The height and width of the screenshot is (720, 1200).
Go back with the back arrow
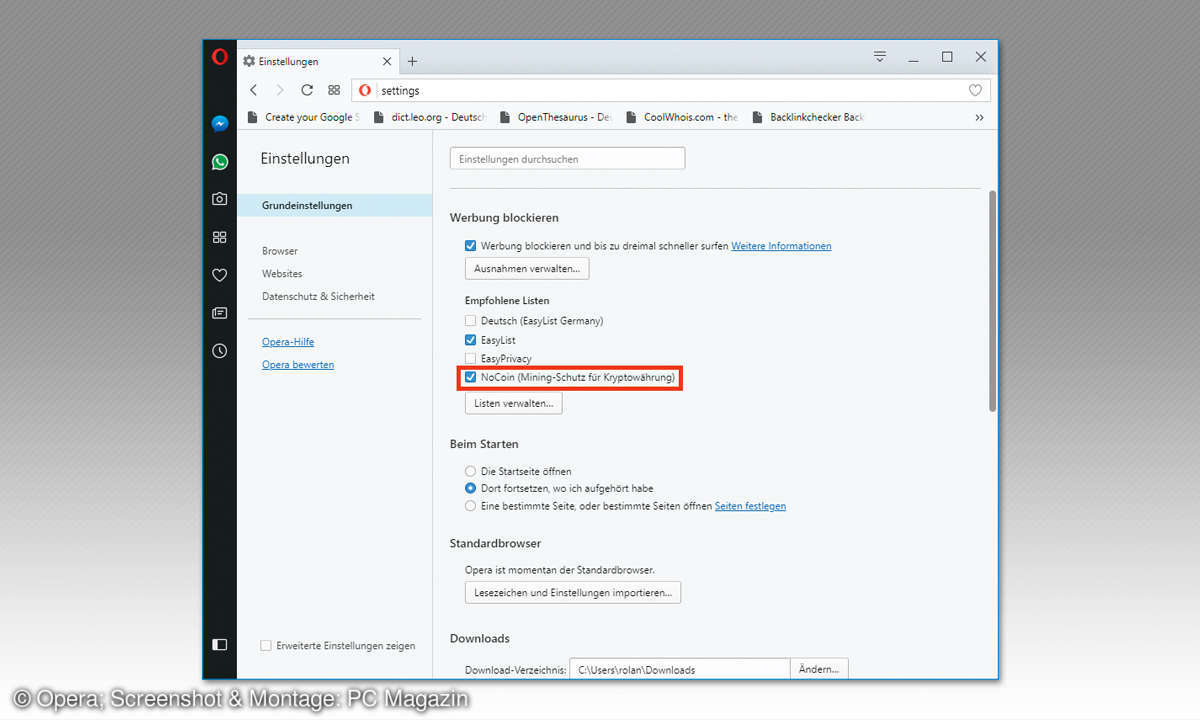tap(254, 90)
